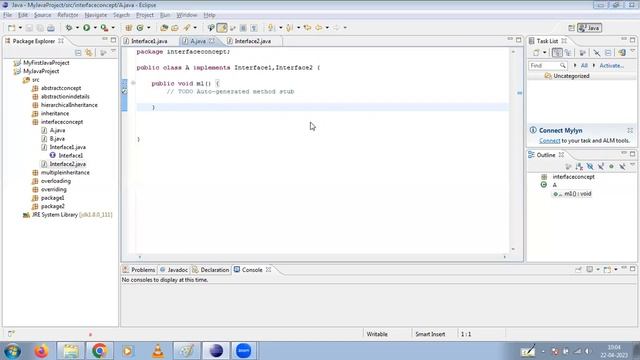The height and width of the screenshot is (360, 640).
Task: Click the New file toolbar icon
Action: tap(11, 28)
